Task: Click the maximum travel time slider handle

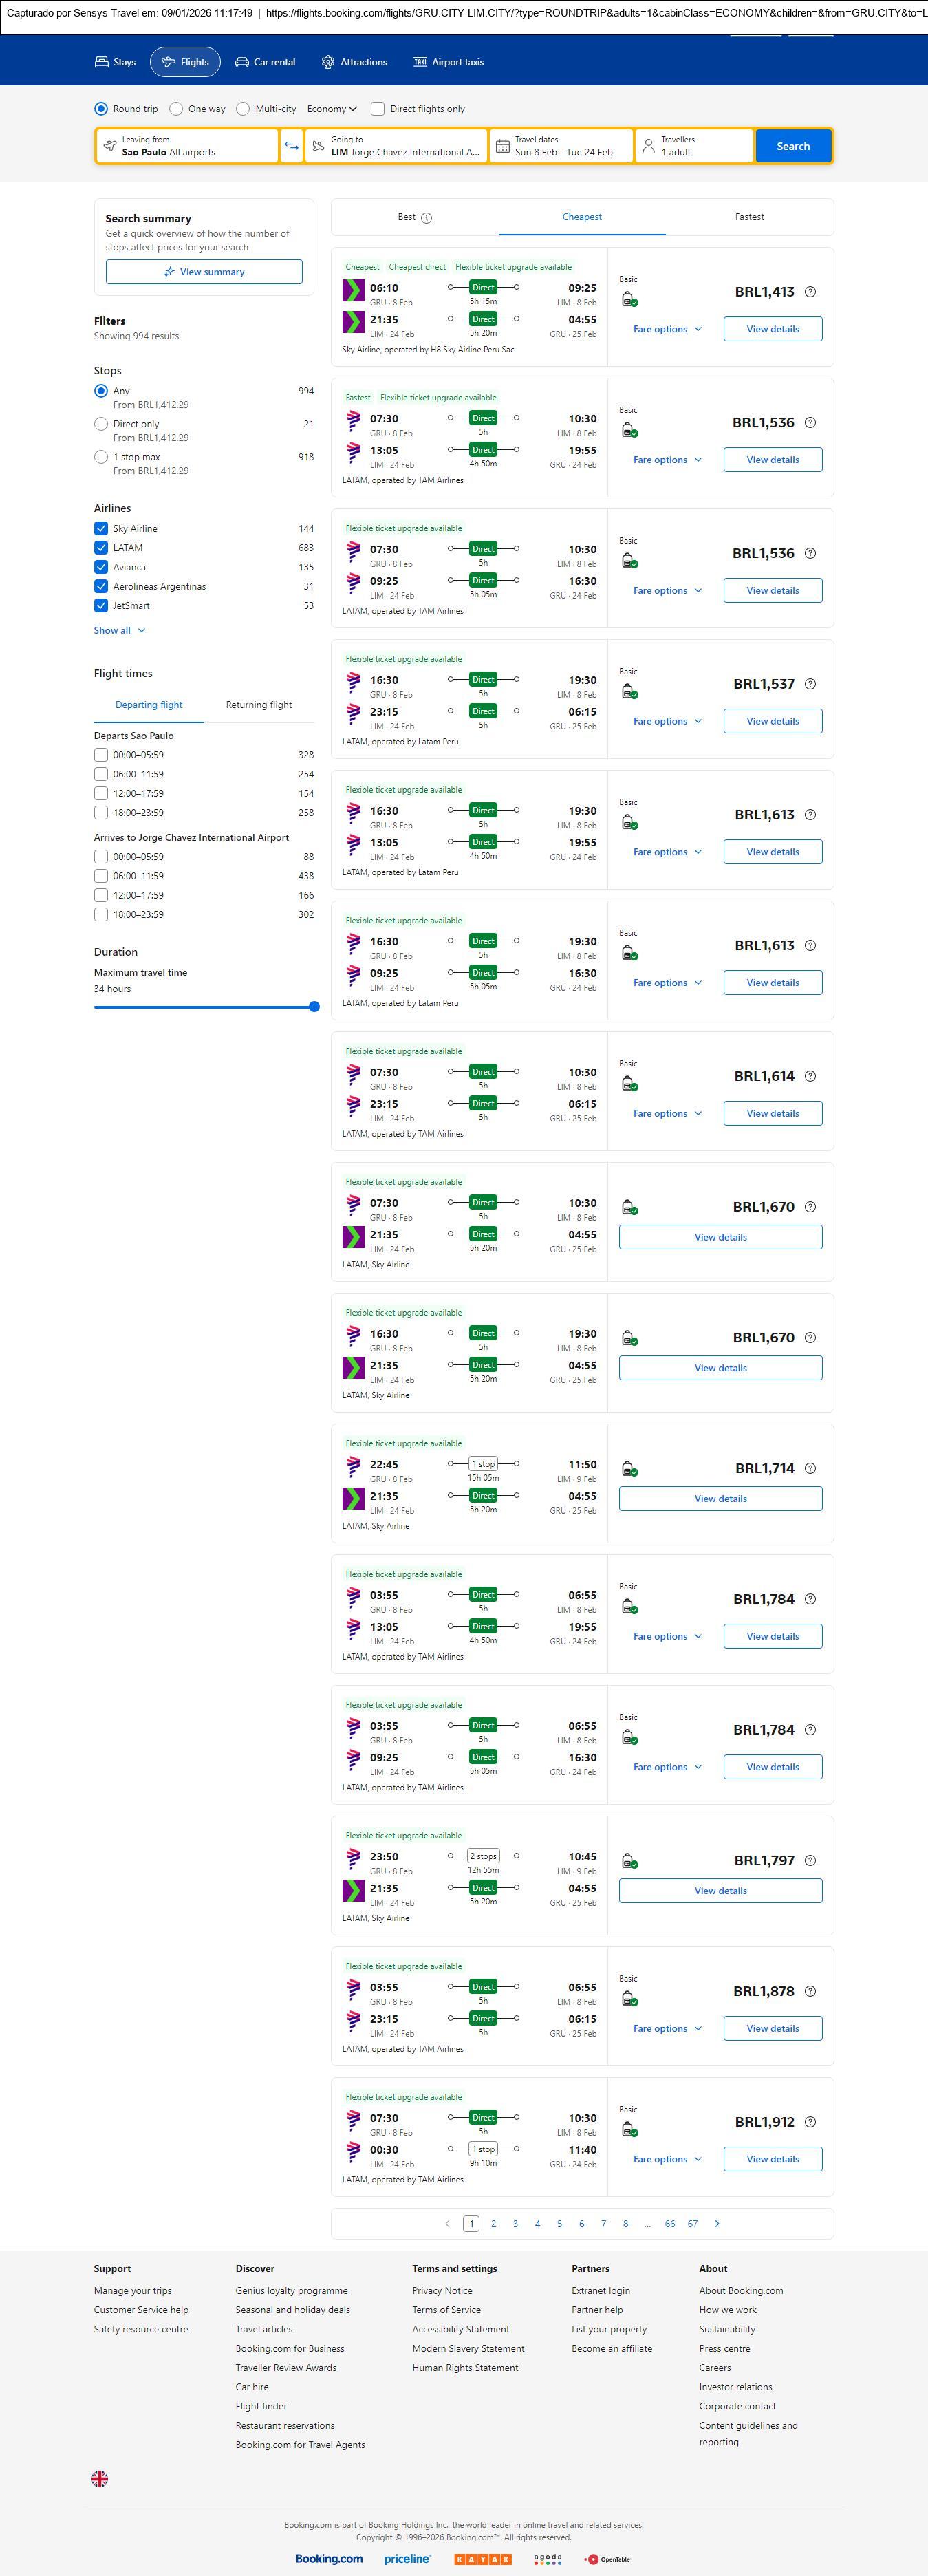Action: click(314, 1007)
